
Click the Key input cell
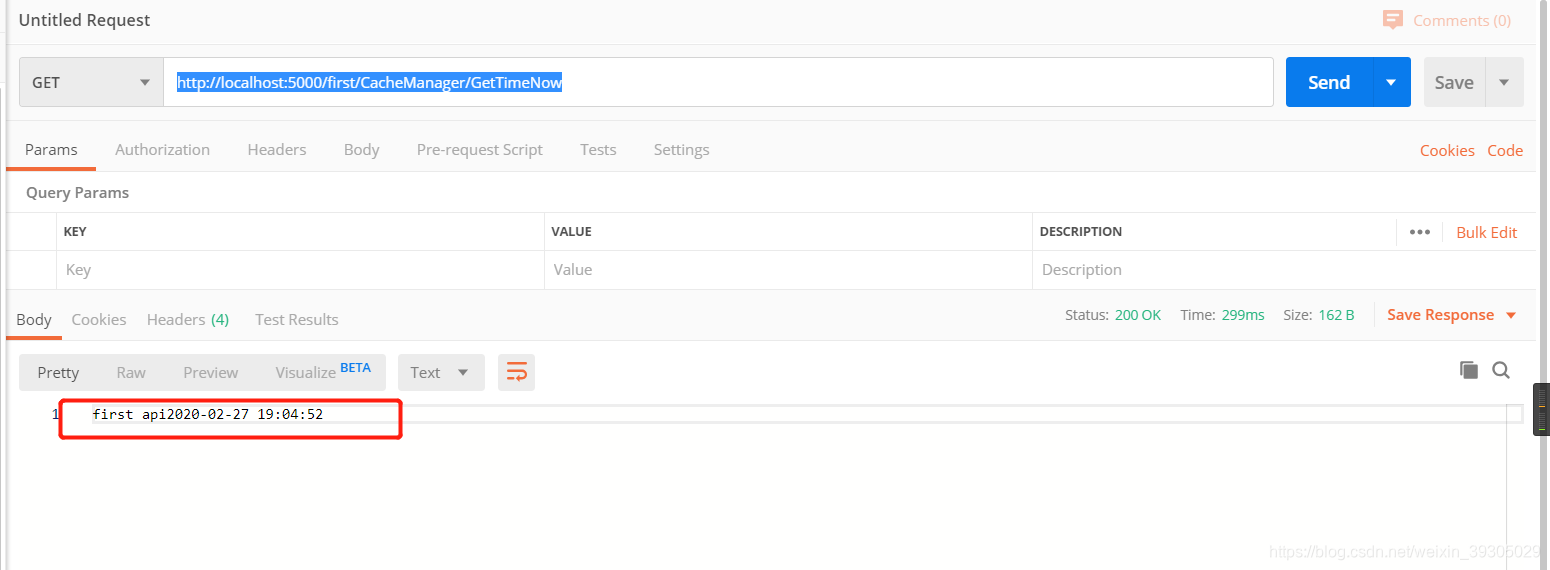(300, 270)
